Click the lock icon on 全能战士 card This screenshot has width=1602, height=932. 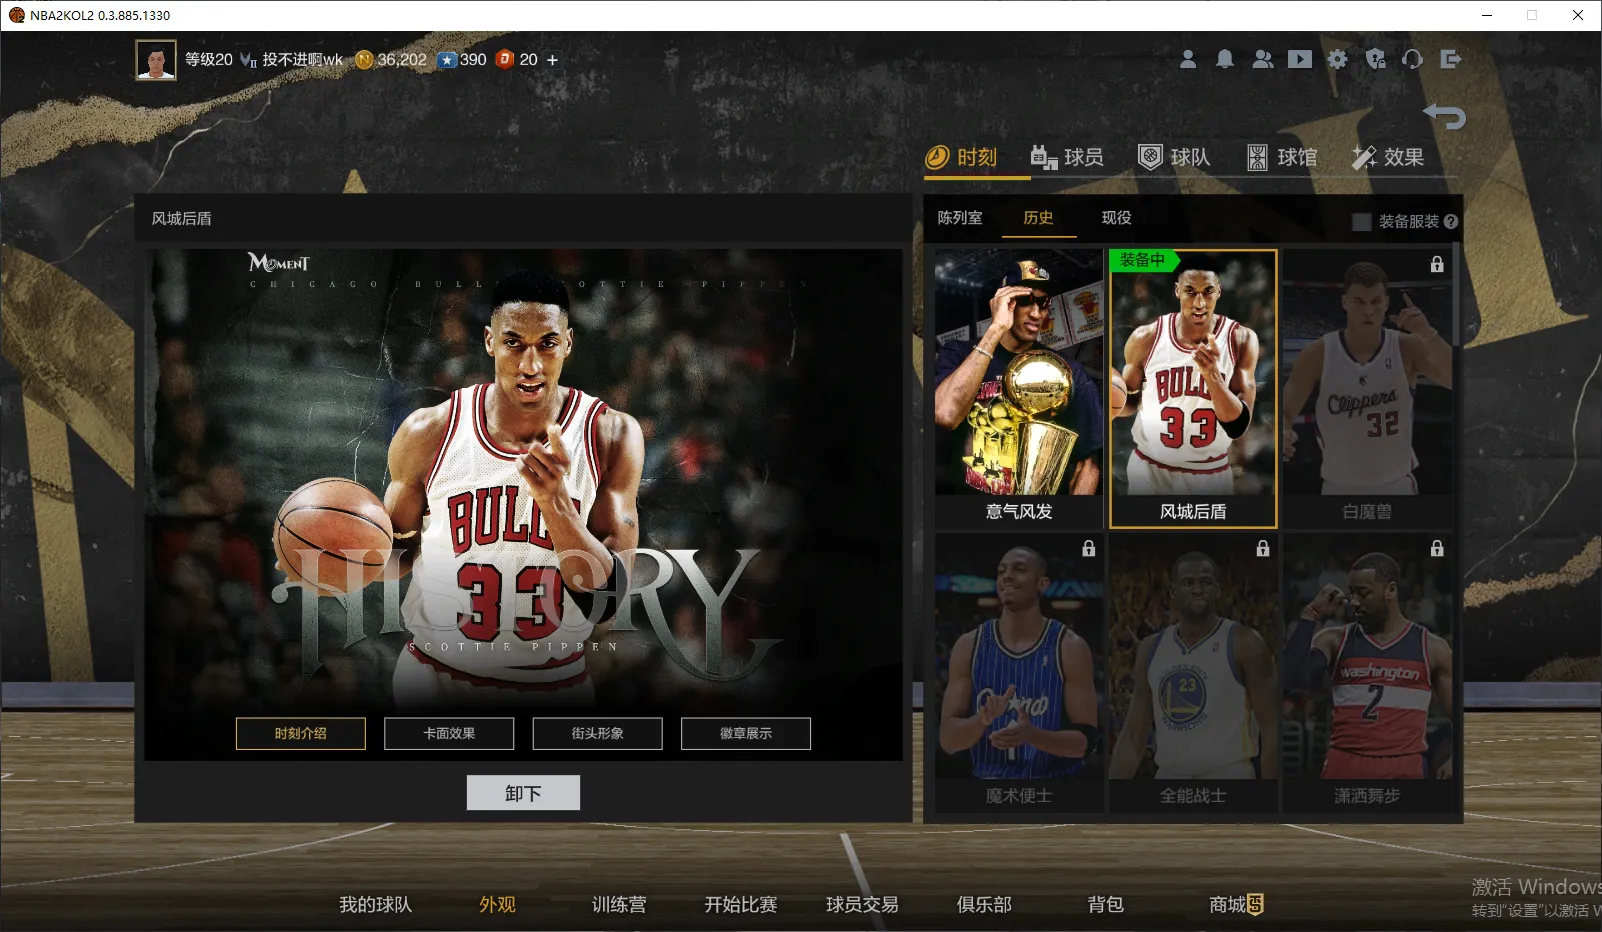[x=1263, y=548]
